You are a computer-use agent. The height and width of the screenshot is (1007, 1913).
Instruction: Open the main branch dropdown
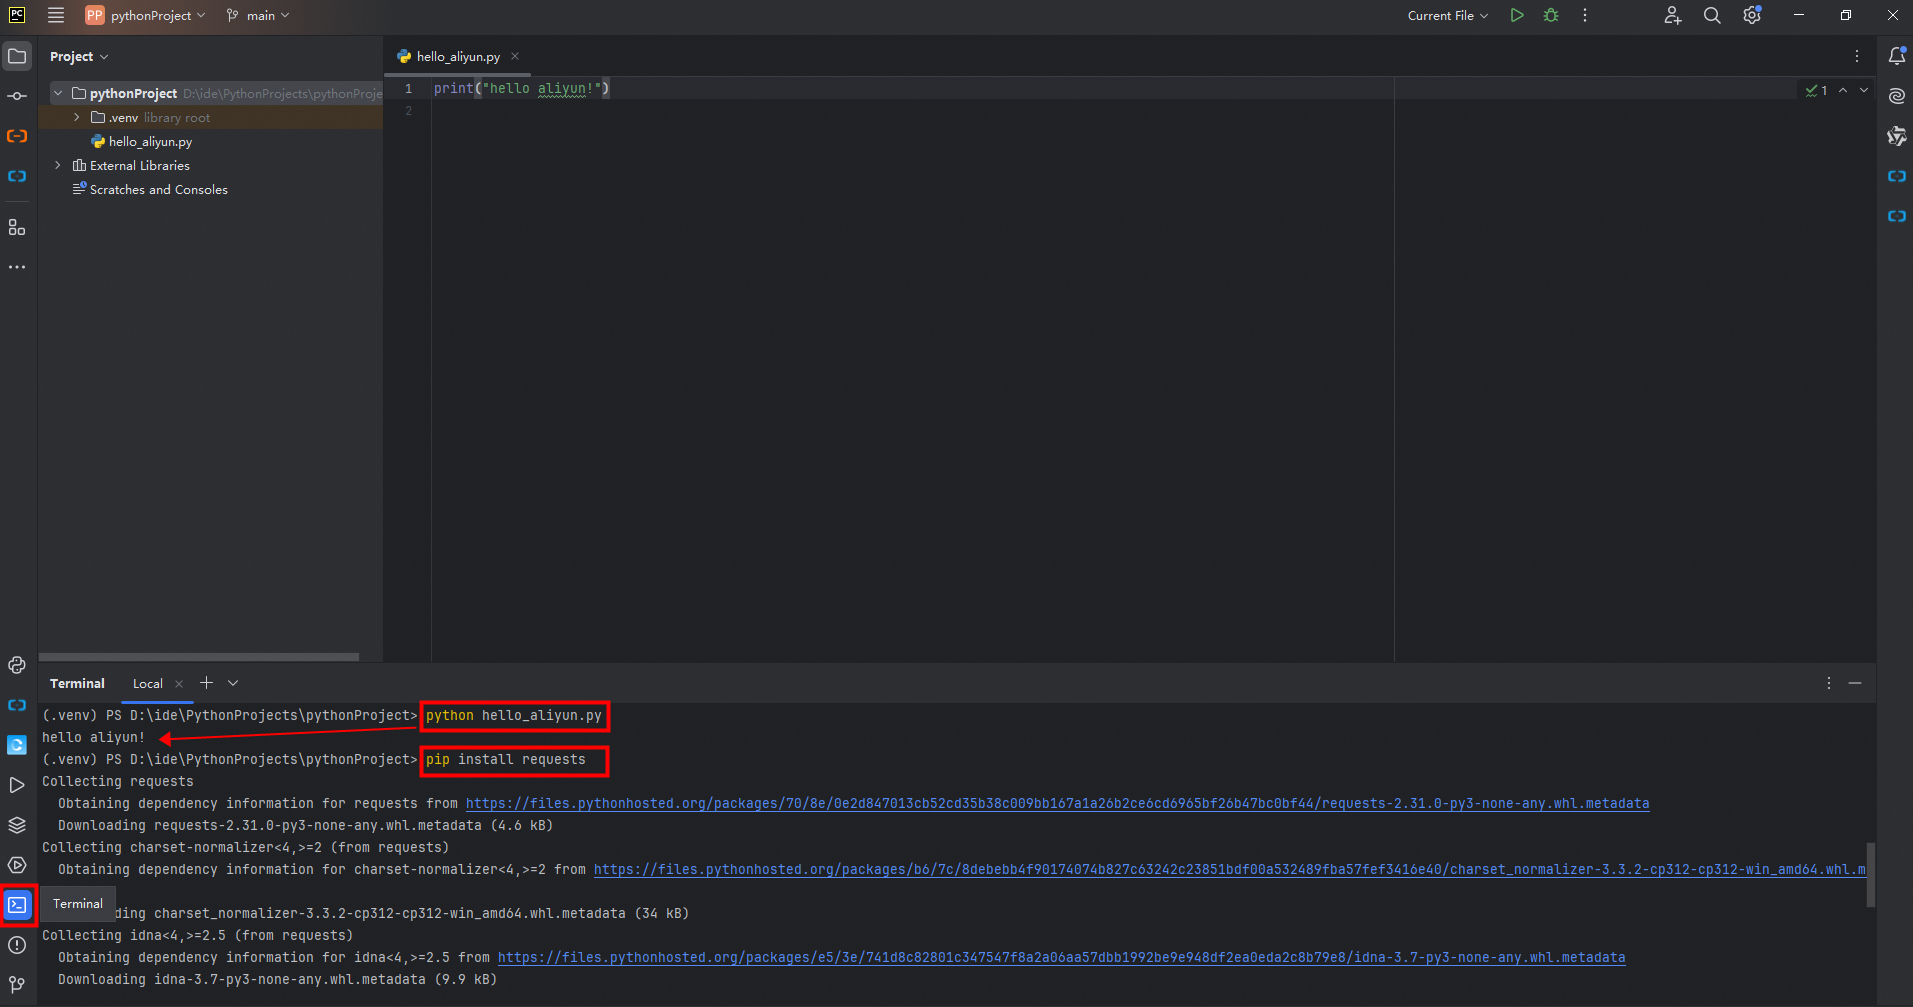click(x=258, y=15)
